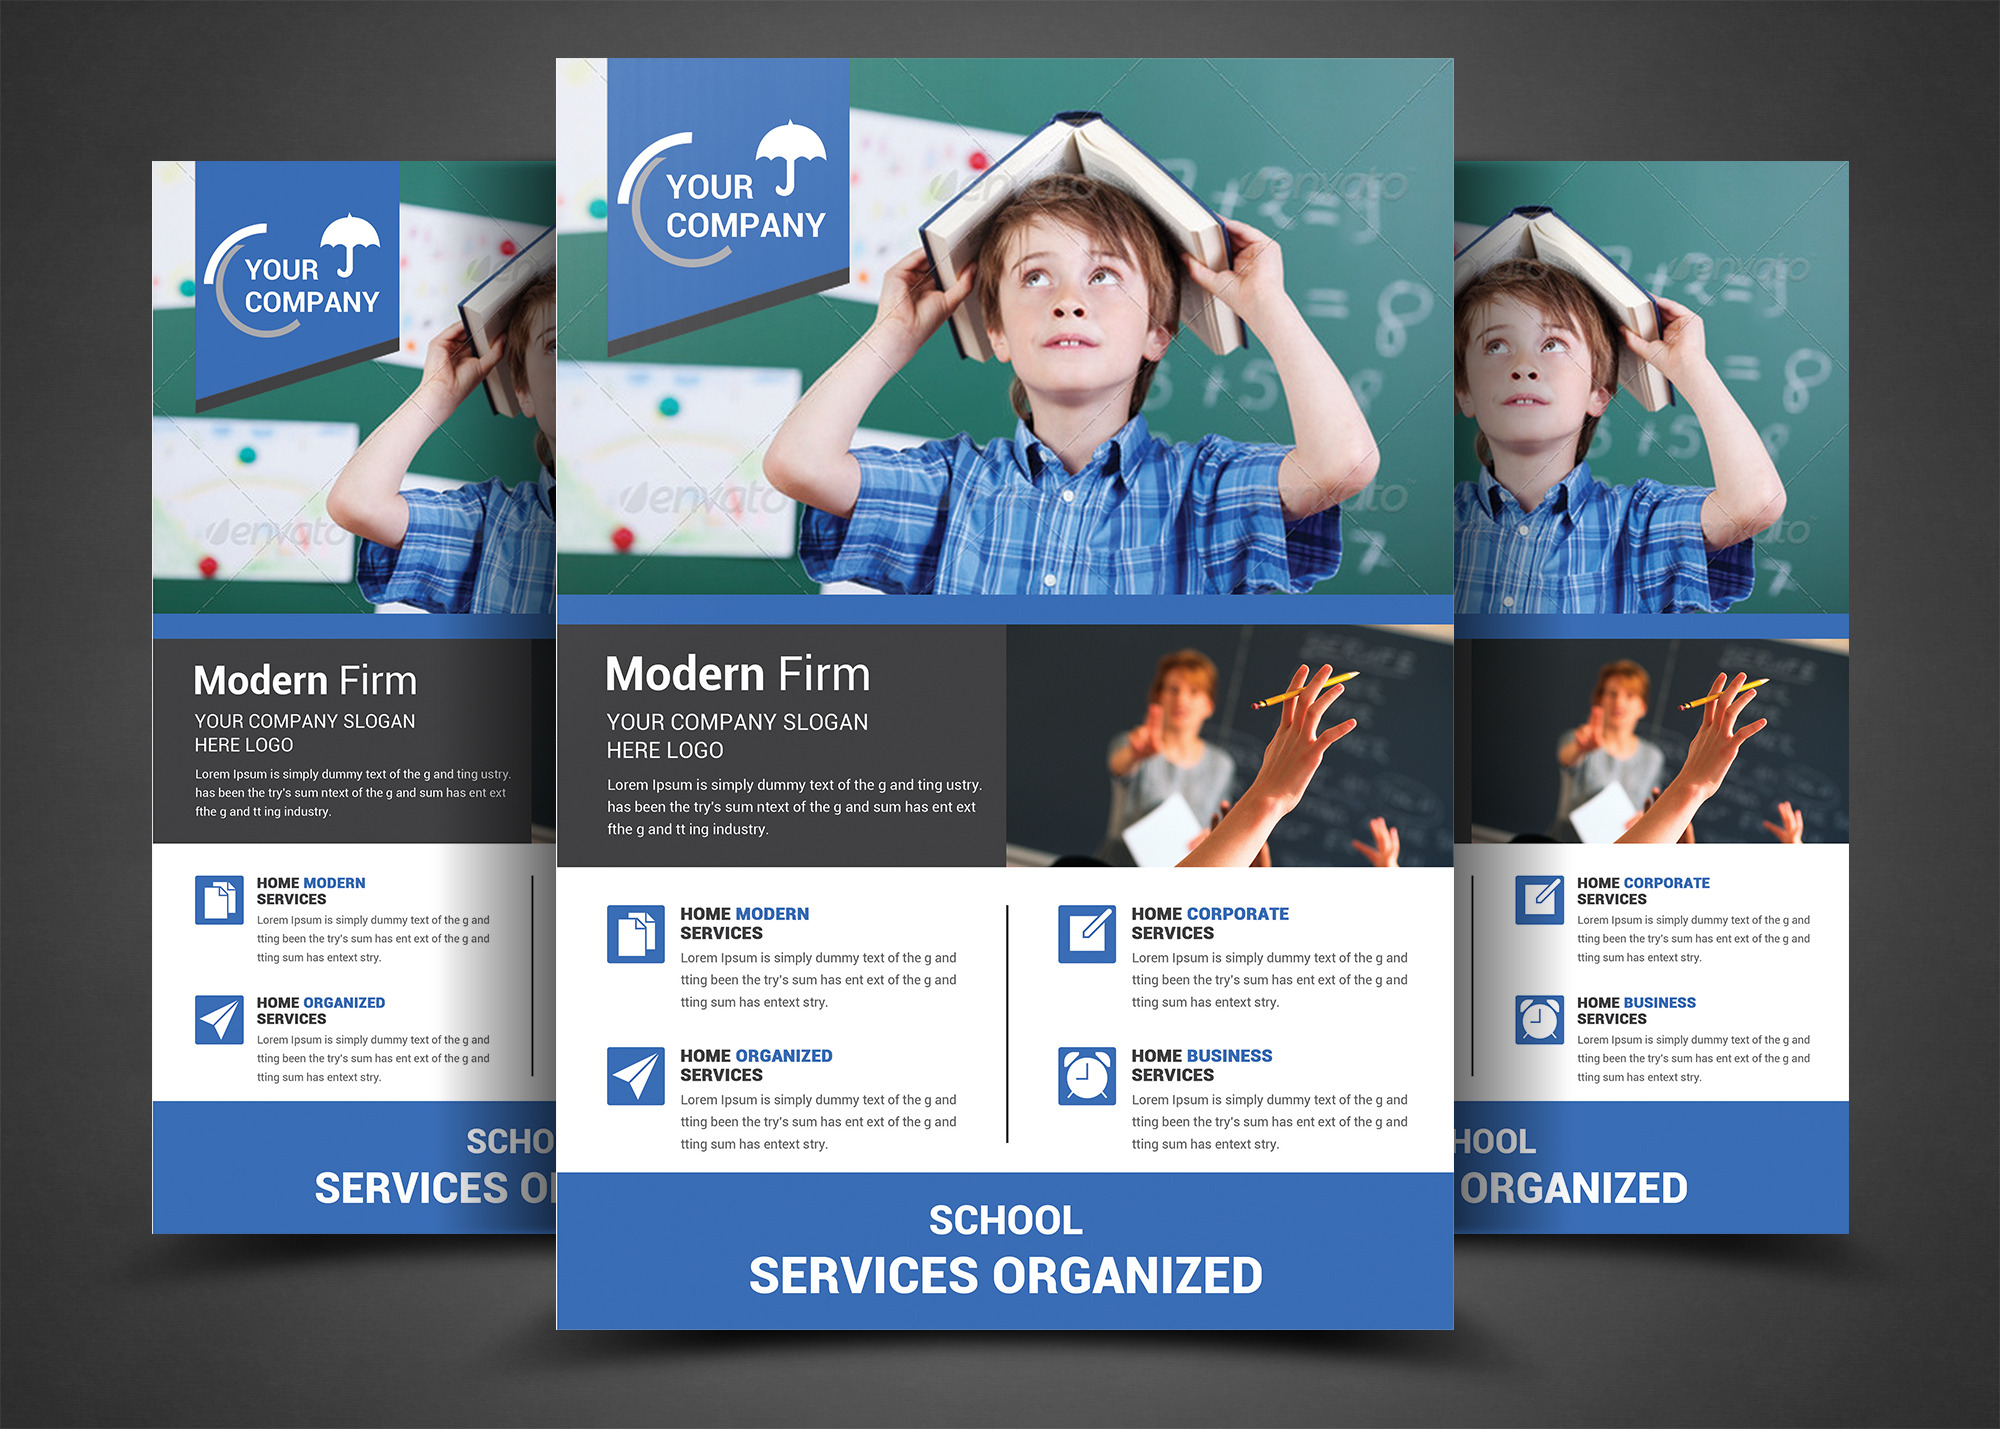Screen dimensions: 2000x1429
Task: Click the documents icon on the left flyer
Action: (219, 900)
